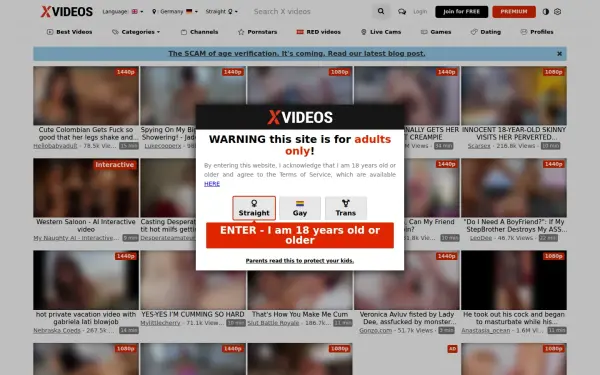
Task: Open the Scarsex uploader link
Action: [479, 146]
